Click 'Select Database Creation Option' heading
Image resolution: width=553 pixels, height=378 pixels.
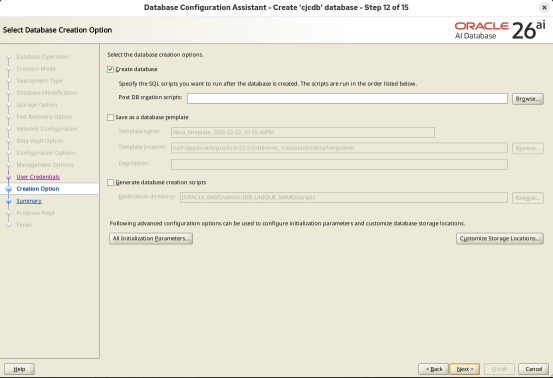(x=57, y=30)
